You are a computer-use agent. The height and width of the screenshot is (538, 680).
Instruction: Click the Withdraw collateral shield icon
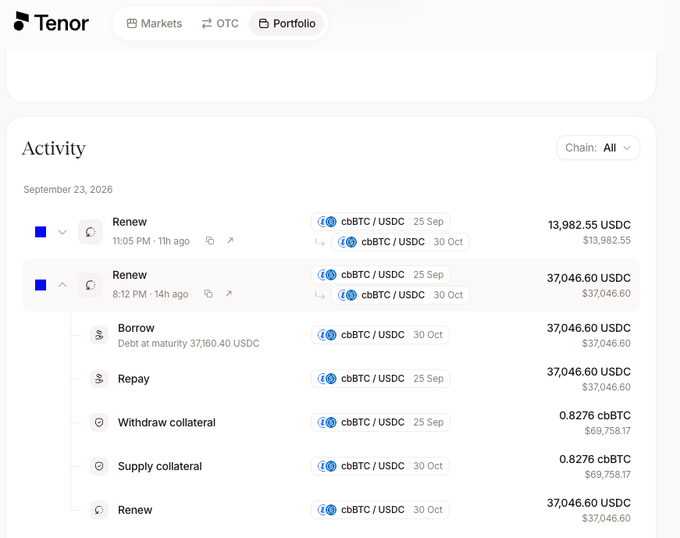click(99, 423)
